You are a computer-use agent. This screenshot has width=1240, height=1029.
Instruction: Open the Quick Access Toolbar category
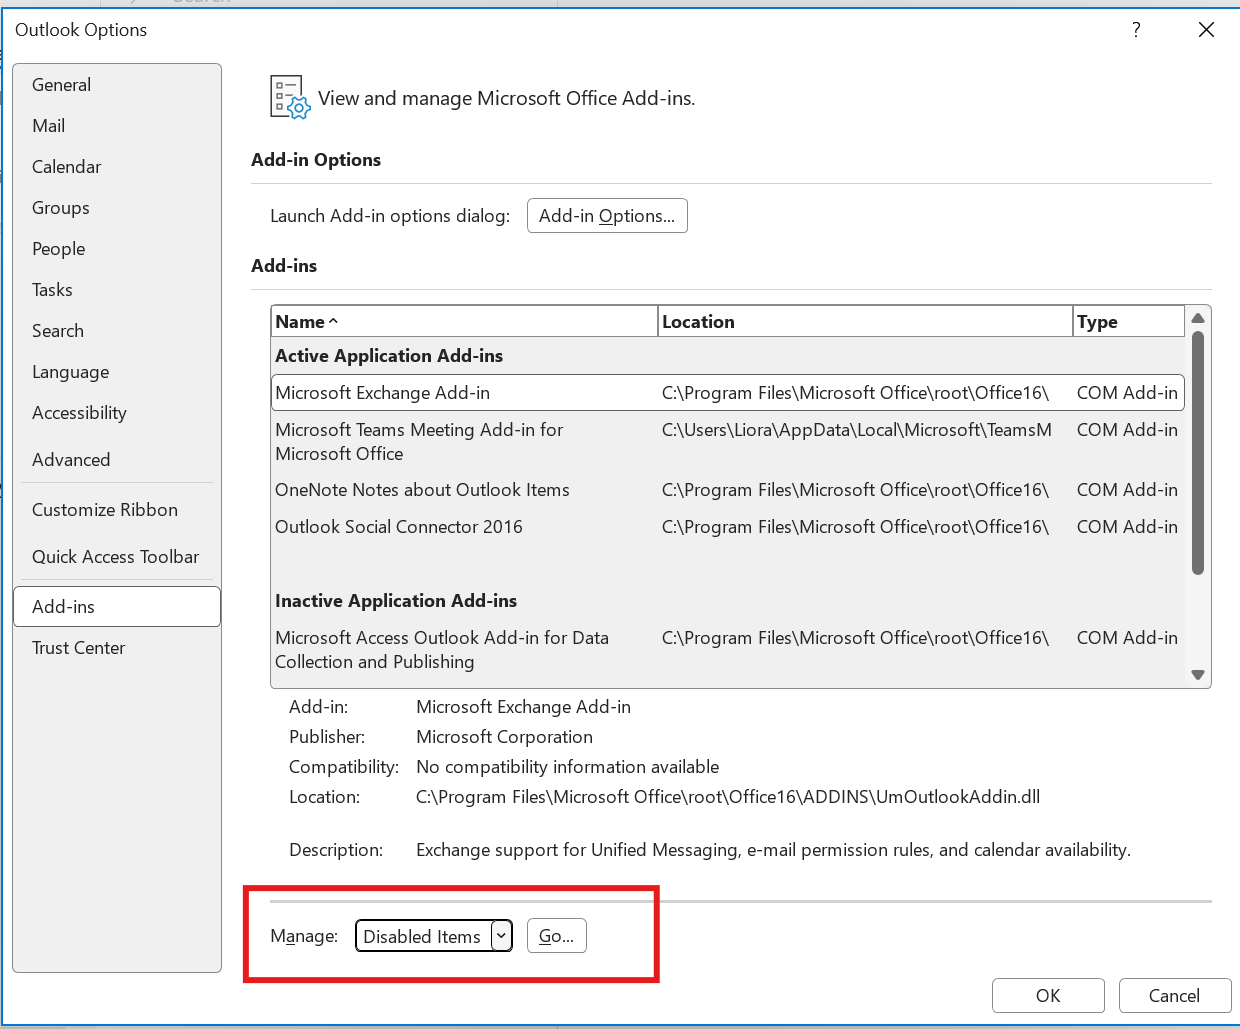117,557
